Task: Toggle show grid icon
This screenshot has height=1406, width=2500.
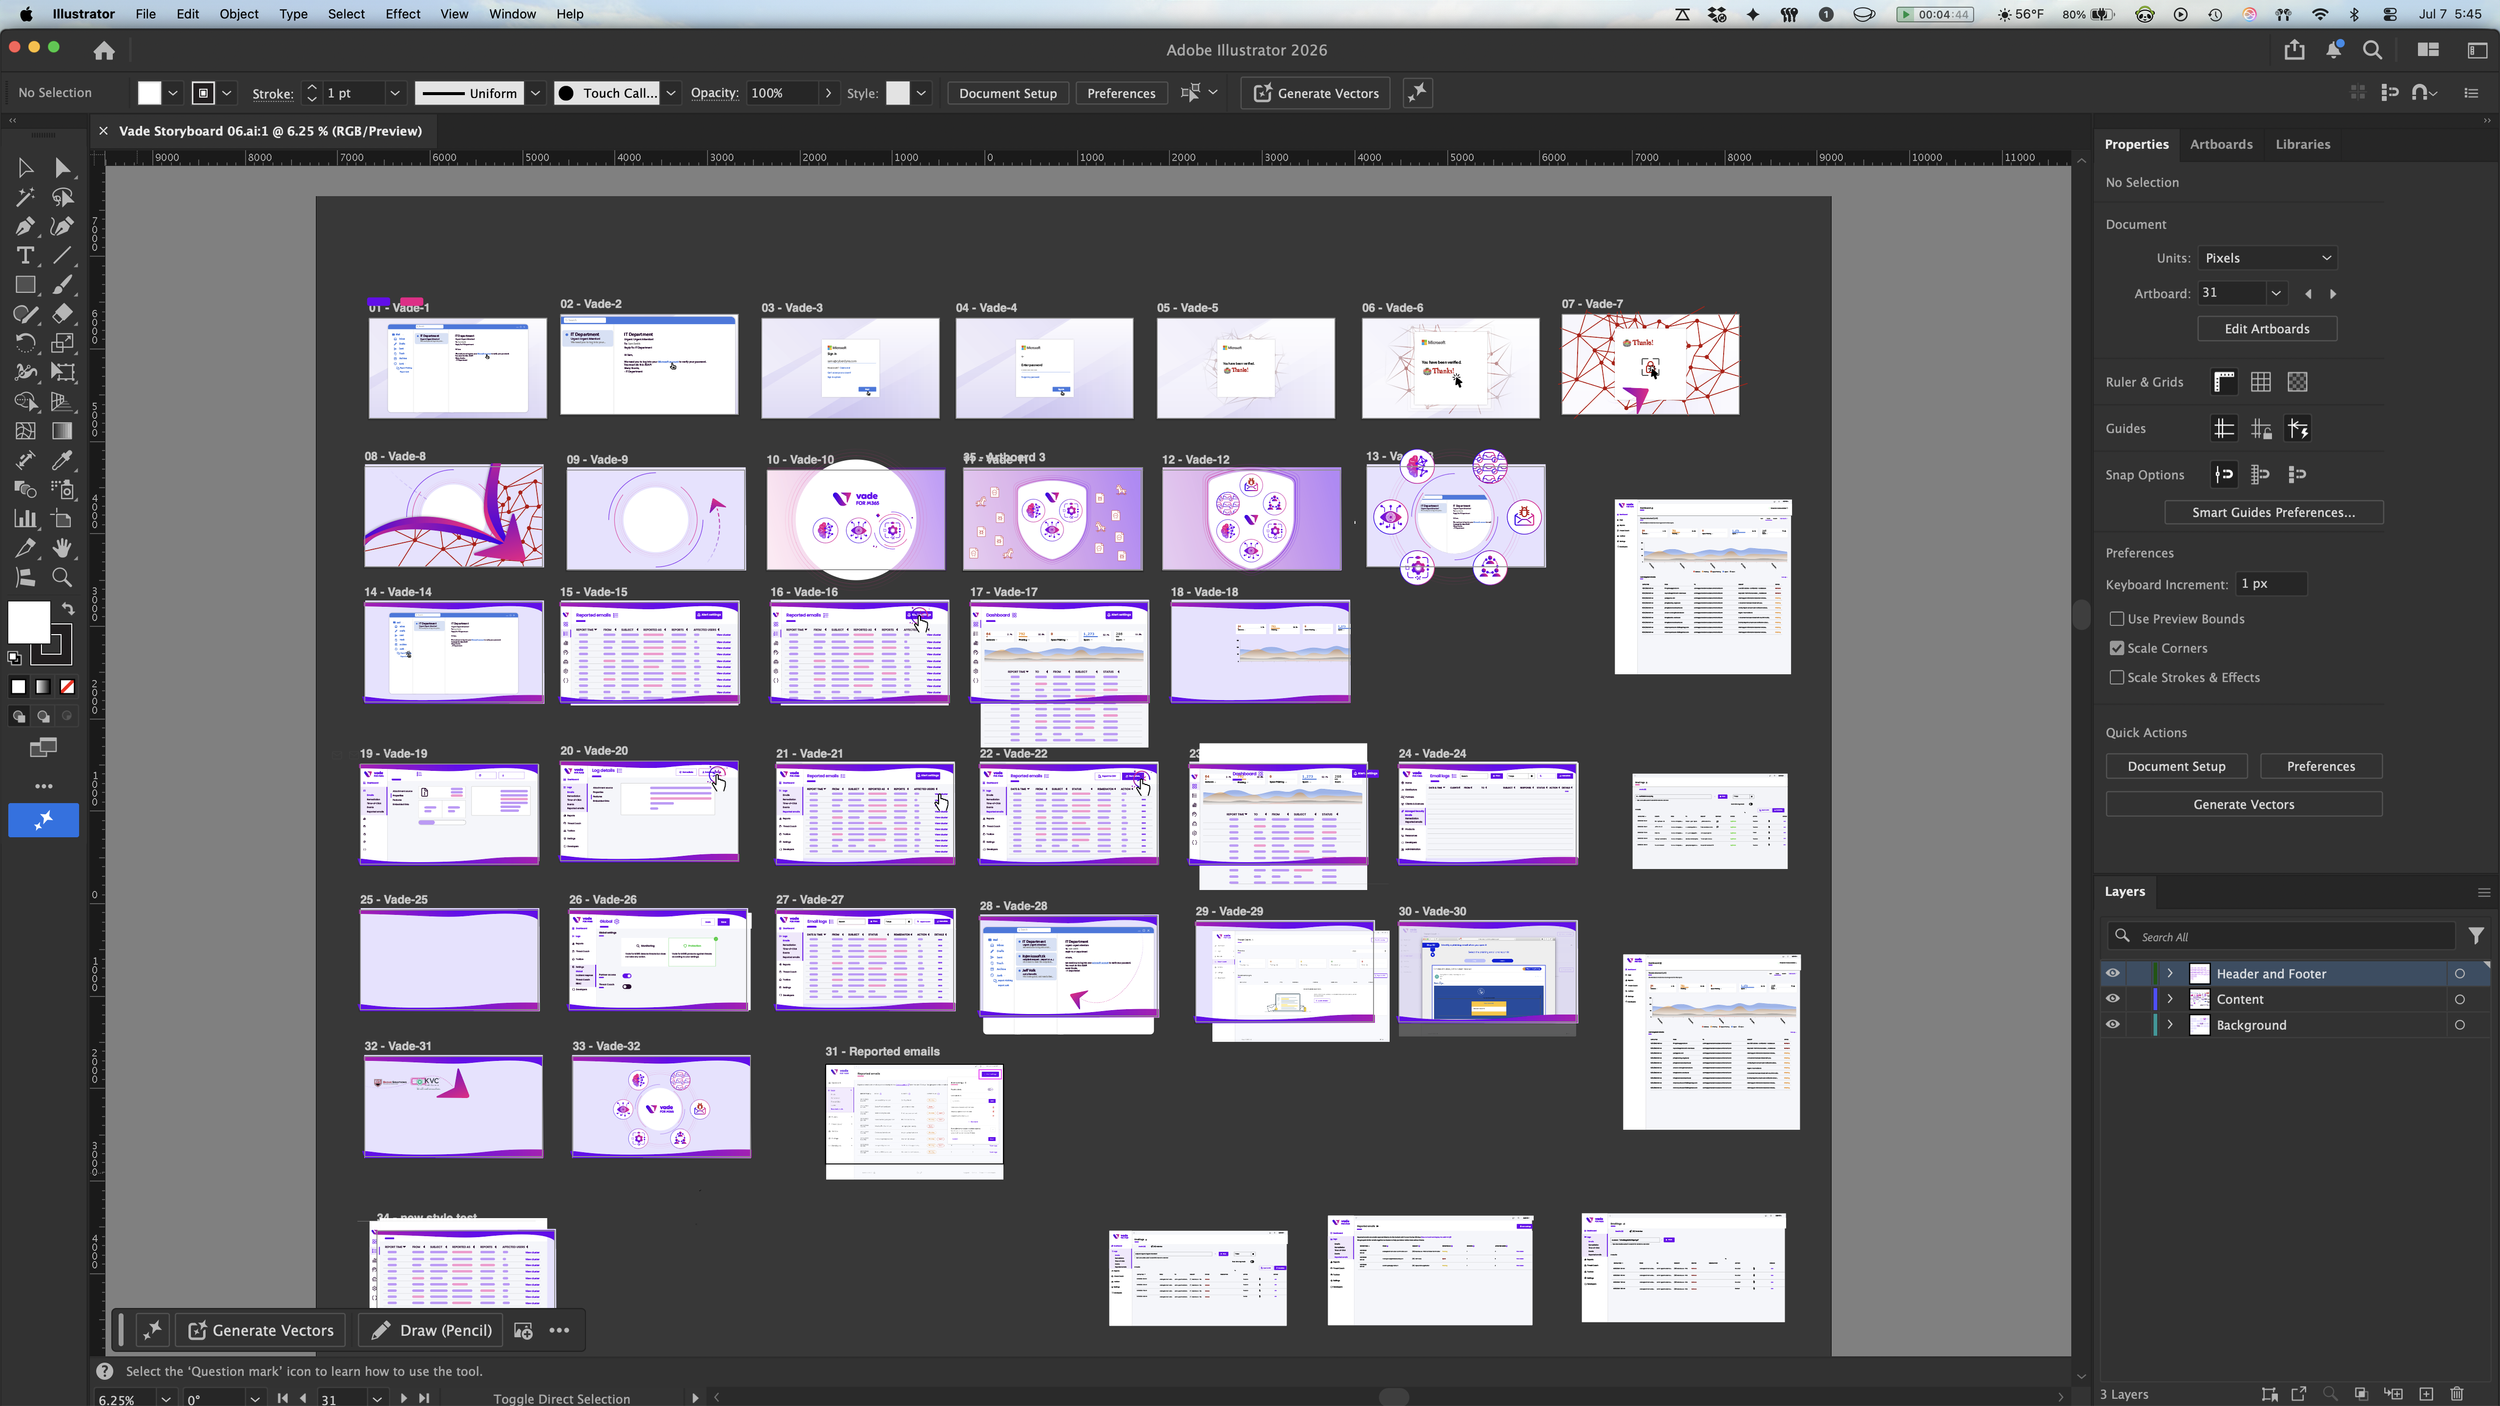Action: pos(2261,382)
